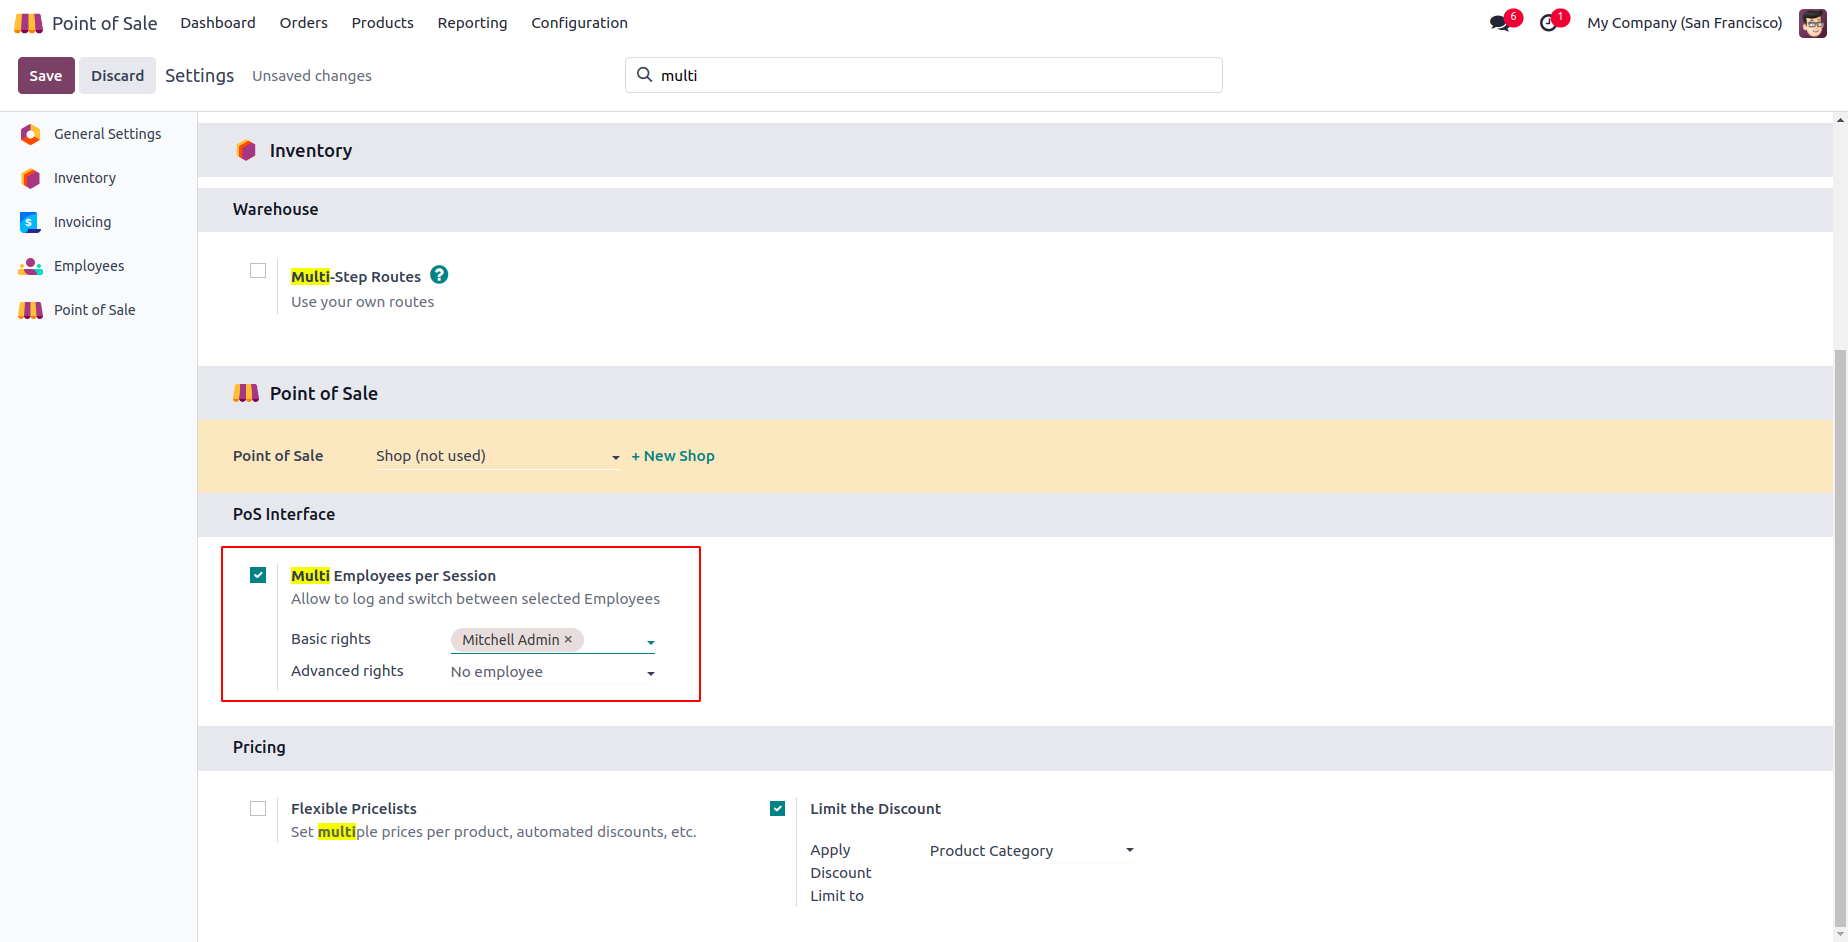Click the General Settings sidebar icon
Screen dimensions: 1848x942
(31, 134)
